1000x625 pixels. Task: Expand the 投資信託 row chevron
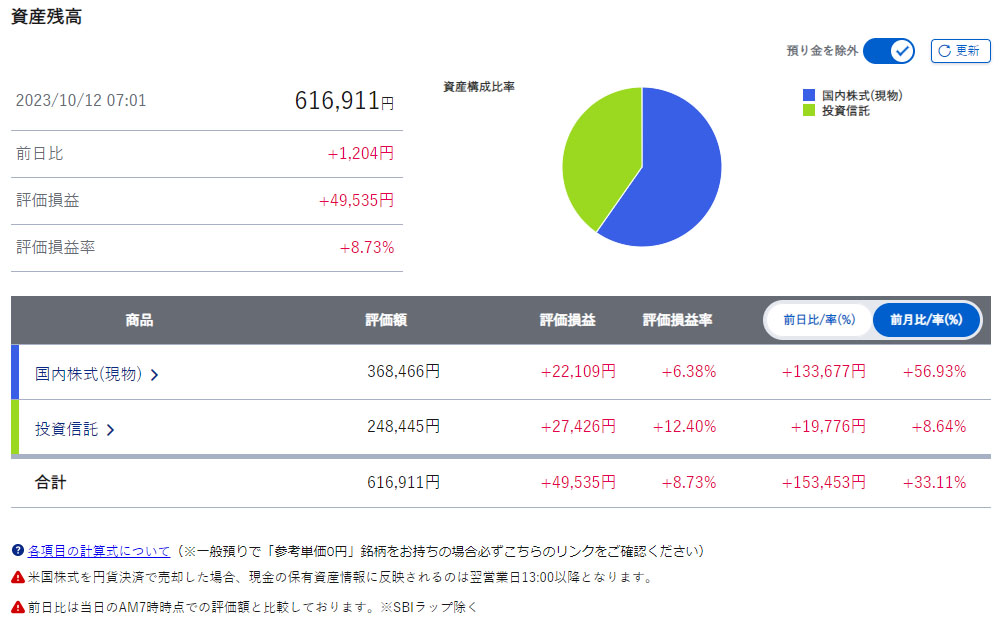point(110,430)
